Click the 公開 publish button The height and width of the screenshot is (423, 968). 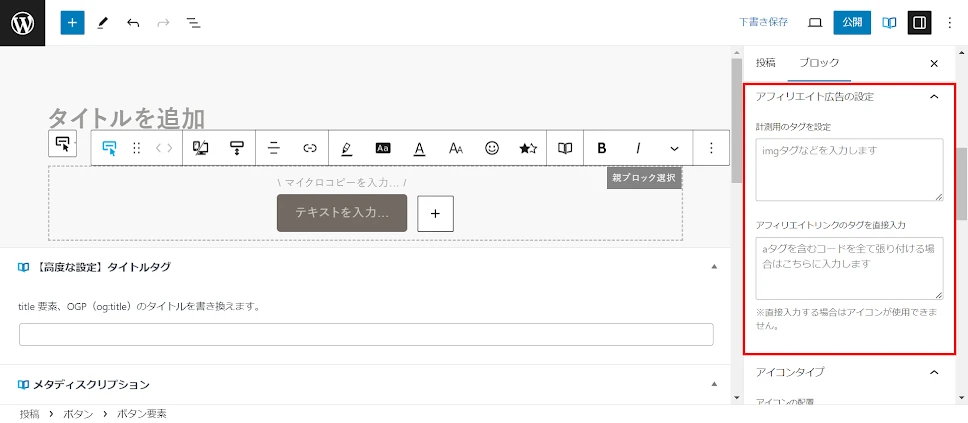(852, 22)
